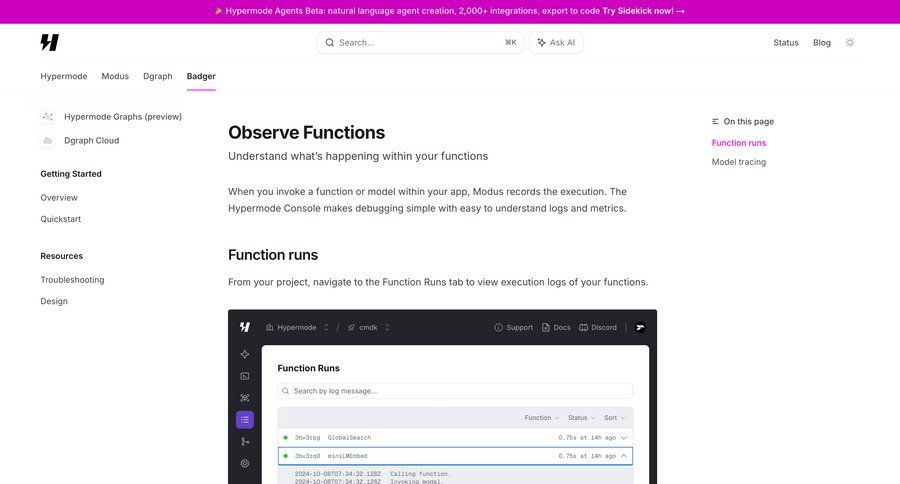Click the Discord text in console header
Image resolution: width=900 pixels, height=484 pixels.
click(604, 327)
